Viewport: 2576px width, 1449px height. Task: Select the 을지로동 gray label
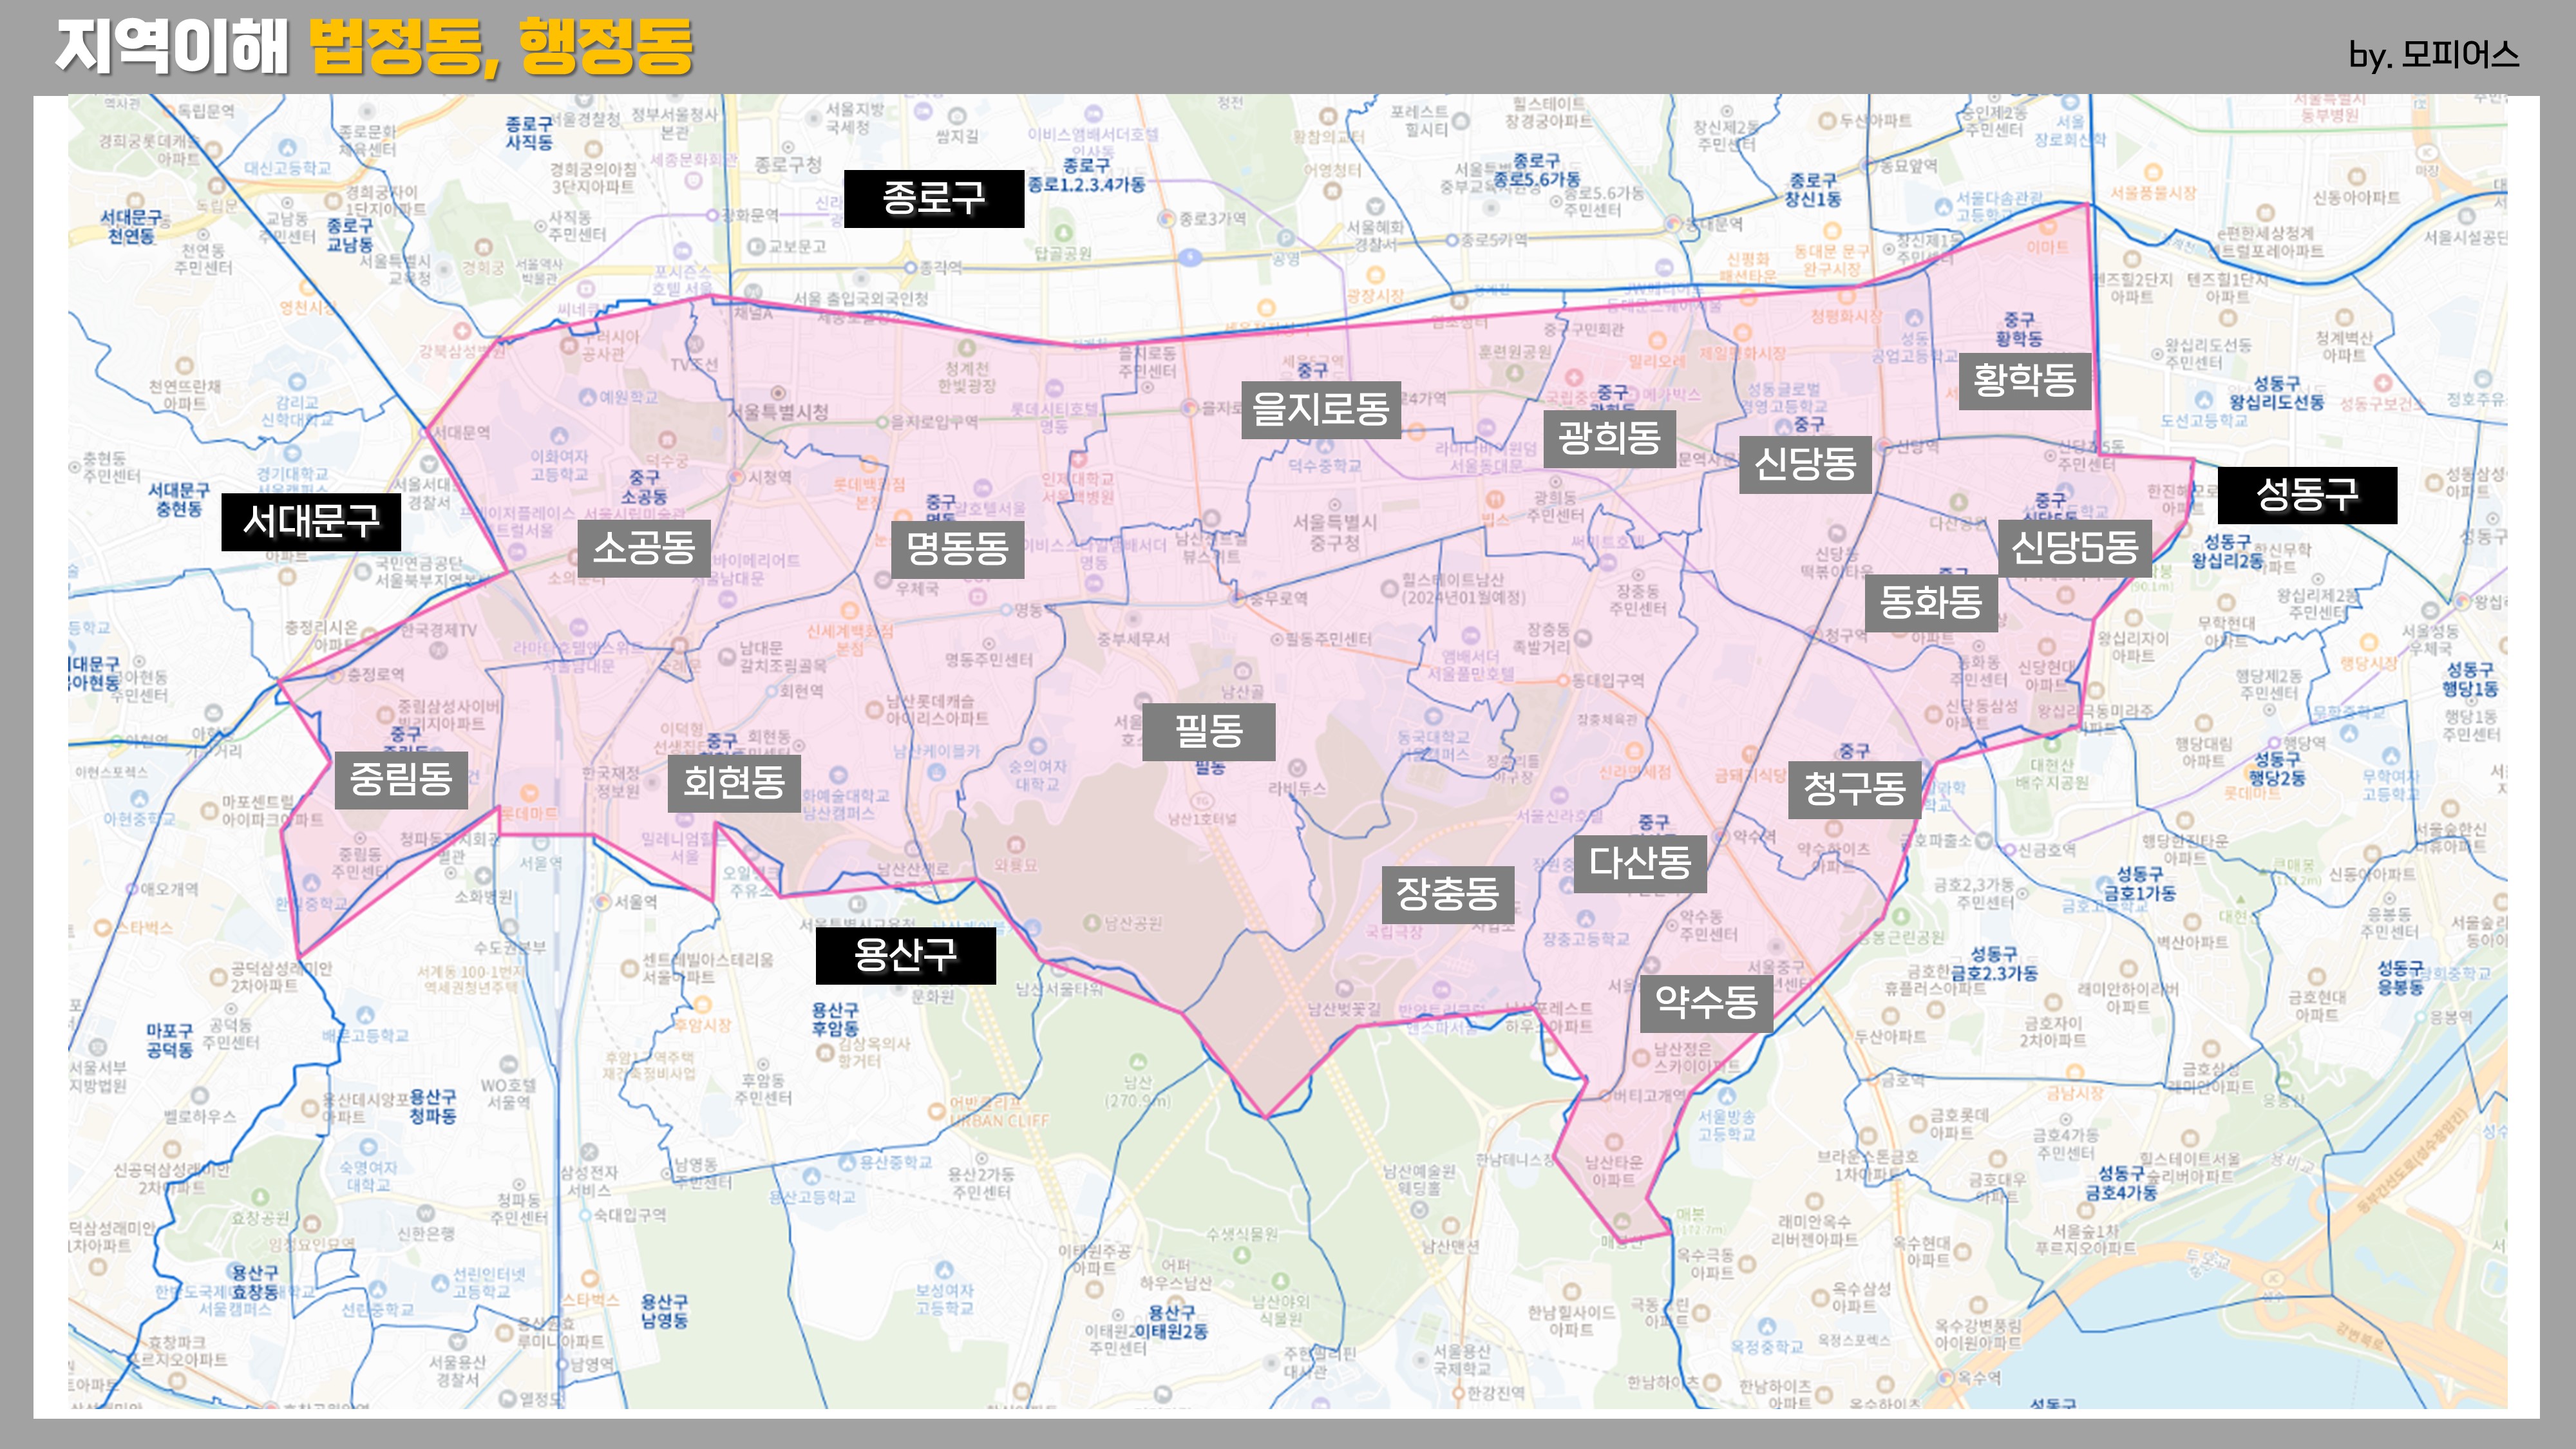click(1320, 409)
